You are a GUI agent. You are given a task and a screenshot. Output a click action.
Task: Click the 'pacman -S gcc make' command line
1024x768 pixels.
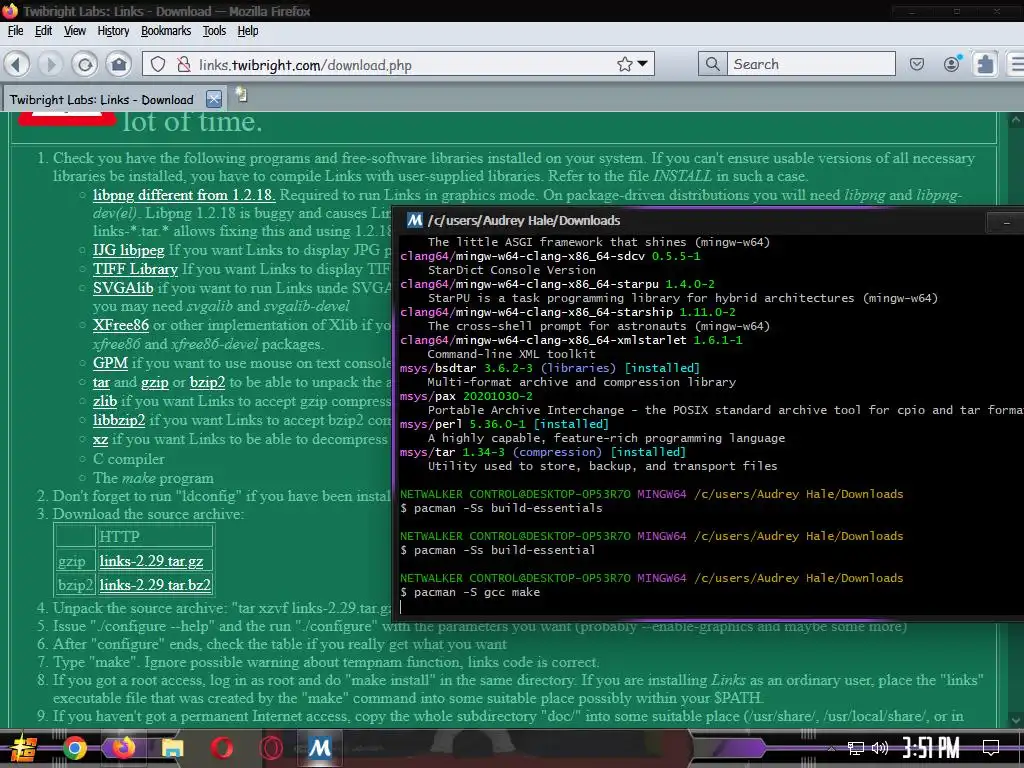click(470, 592)
